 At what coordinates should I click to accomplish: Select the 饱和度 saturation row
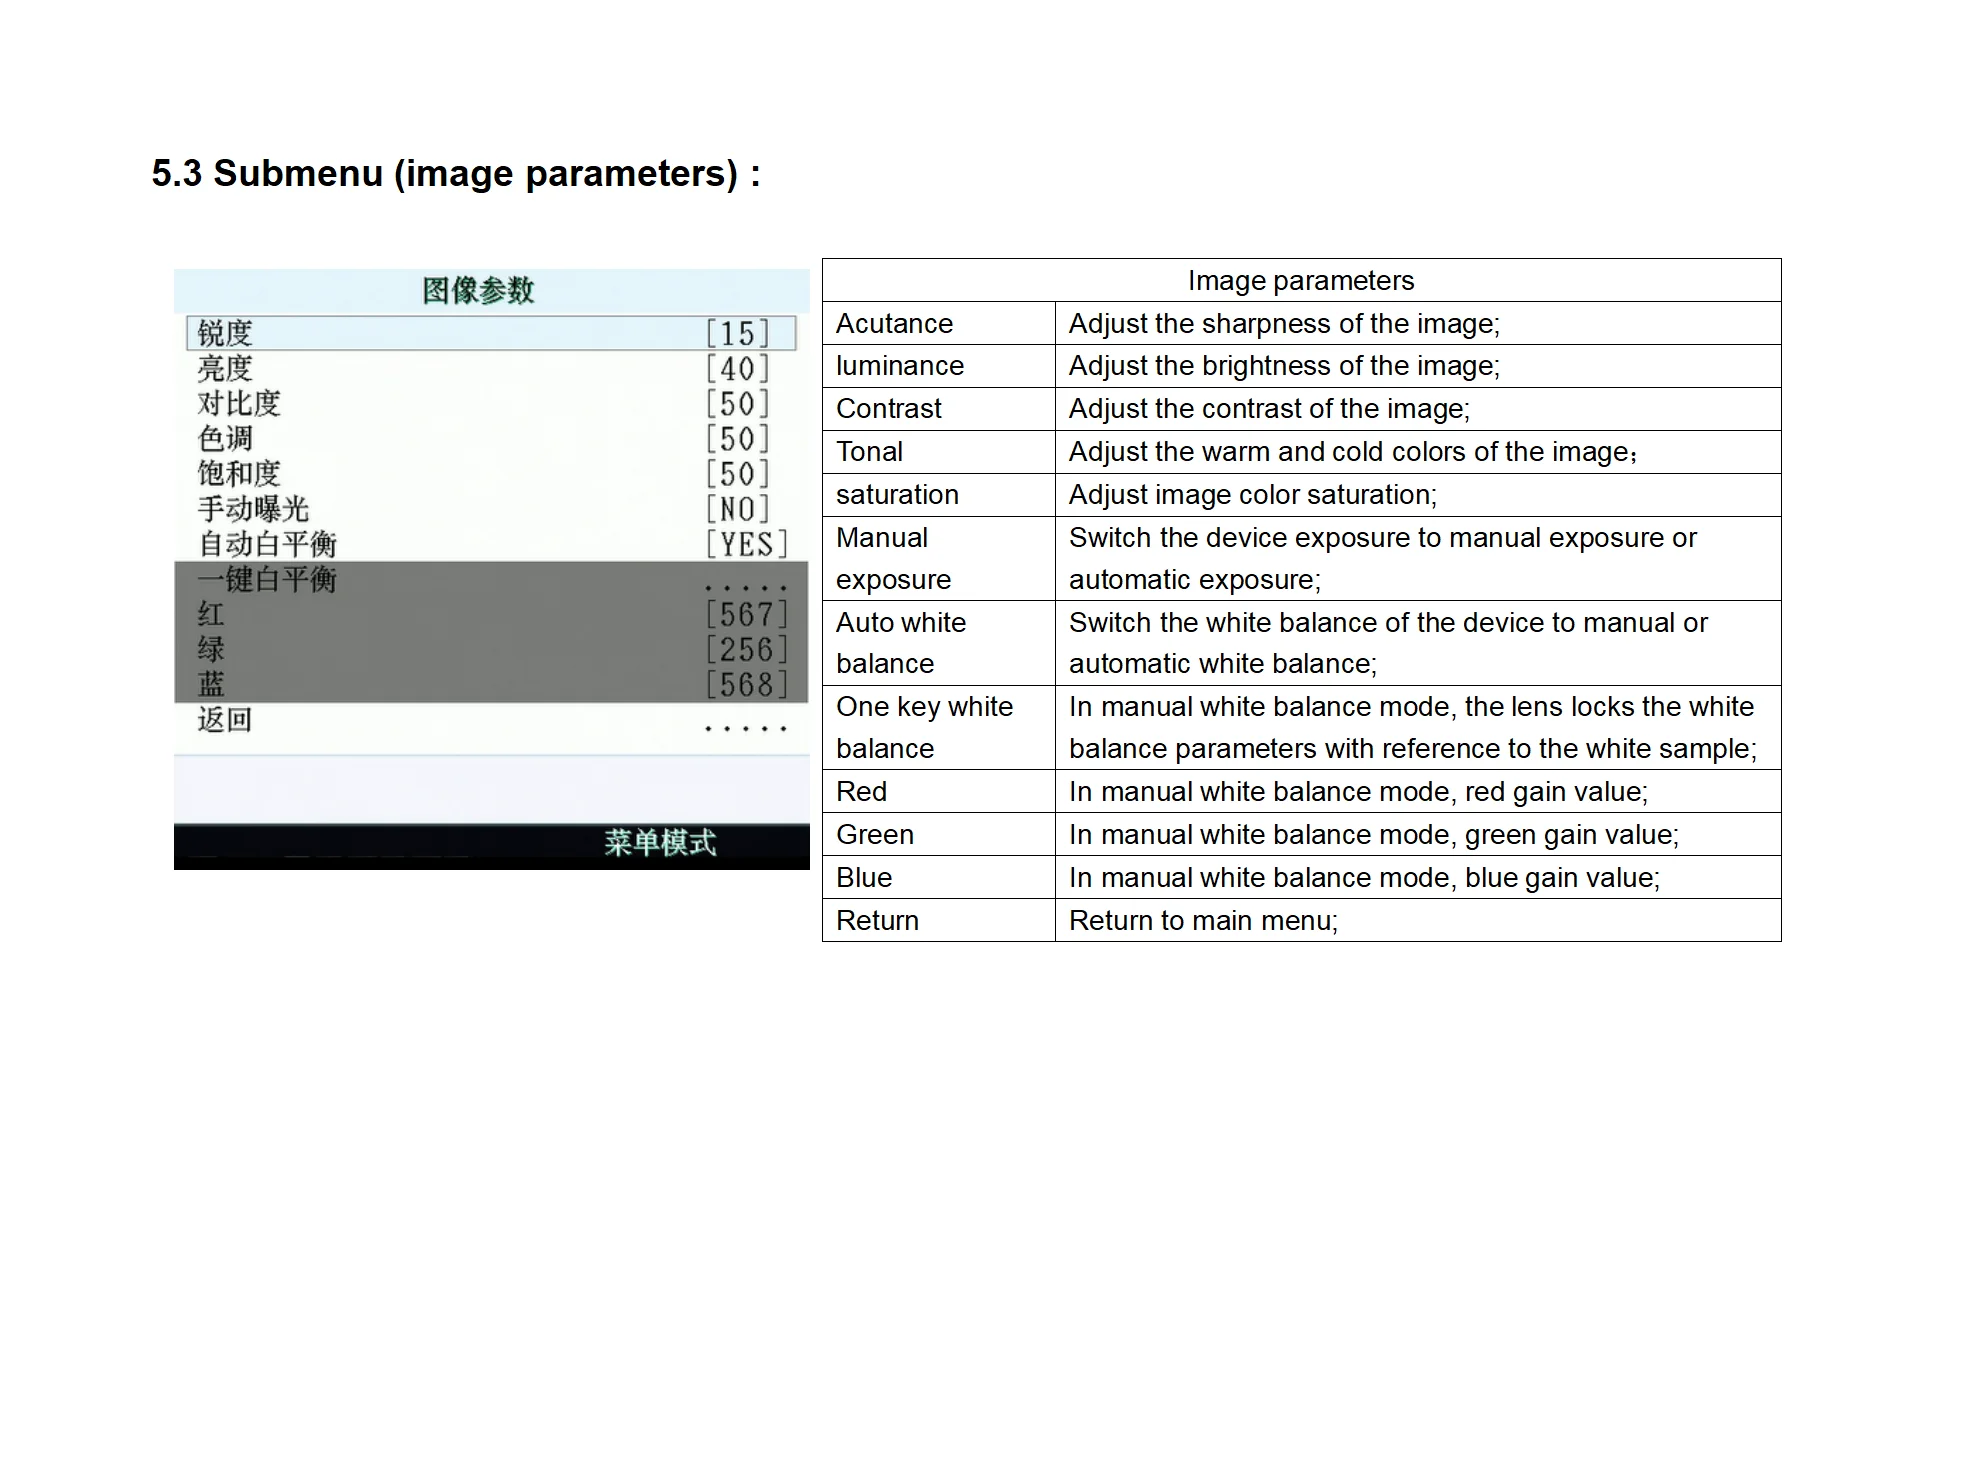click(239, 474)
